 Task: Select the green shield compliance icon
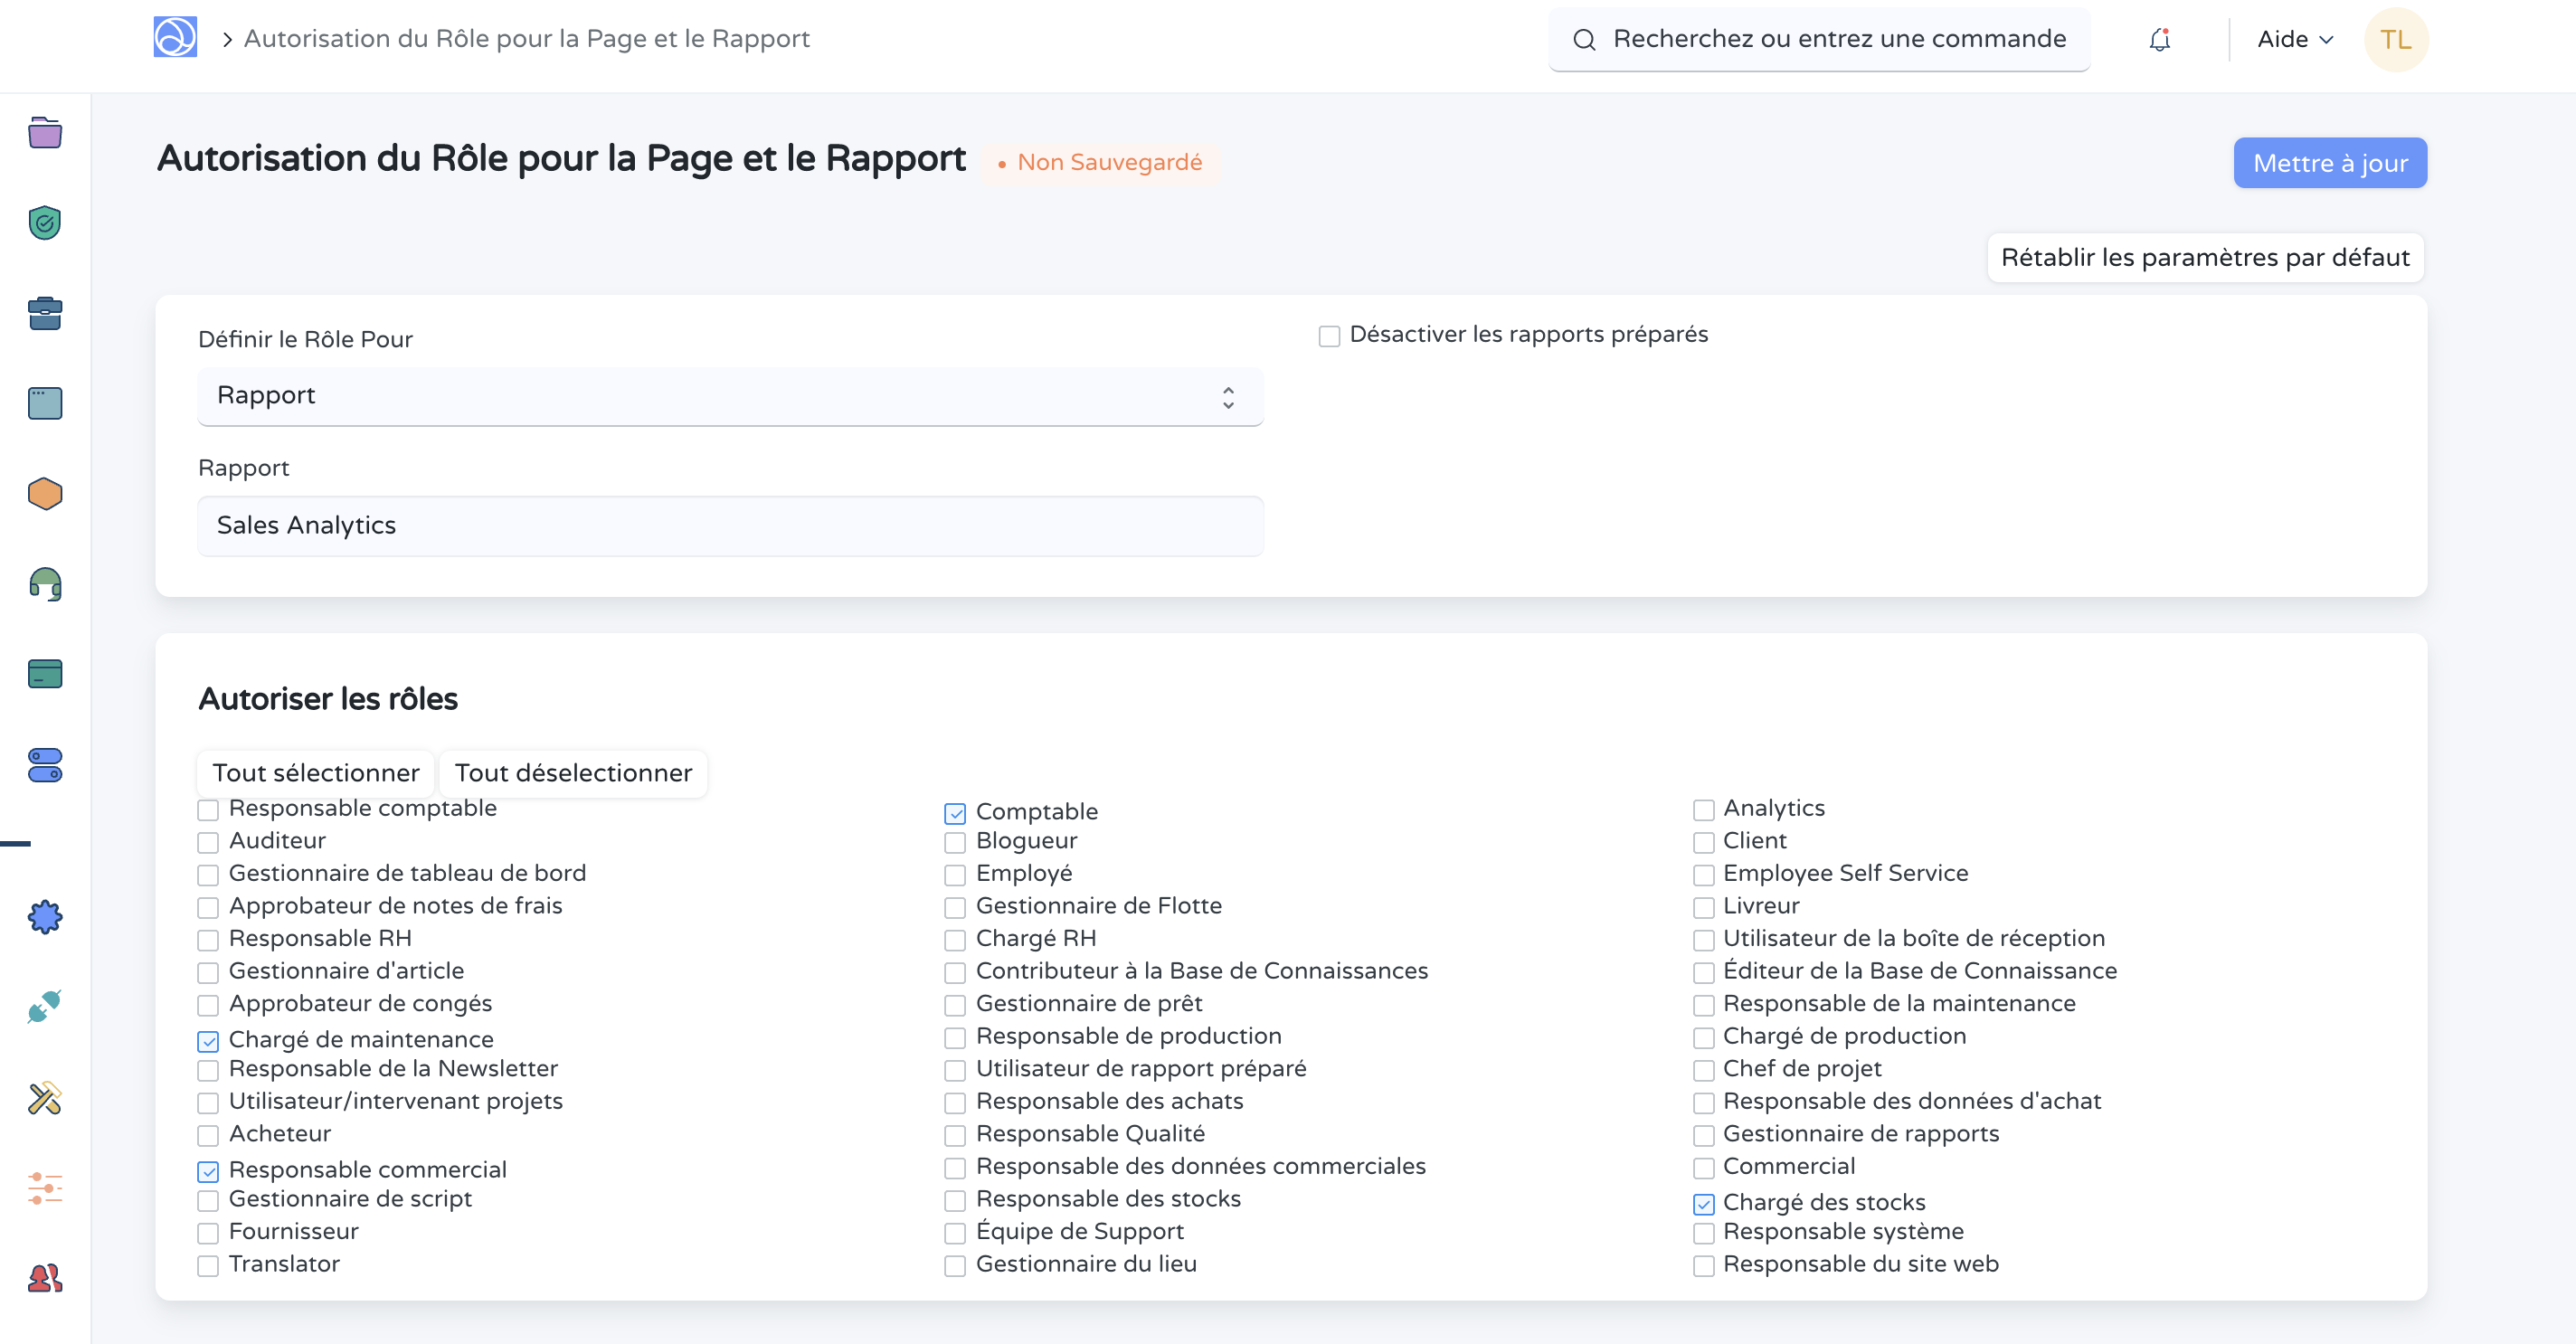point(44,223)
